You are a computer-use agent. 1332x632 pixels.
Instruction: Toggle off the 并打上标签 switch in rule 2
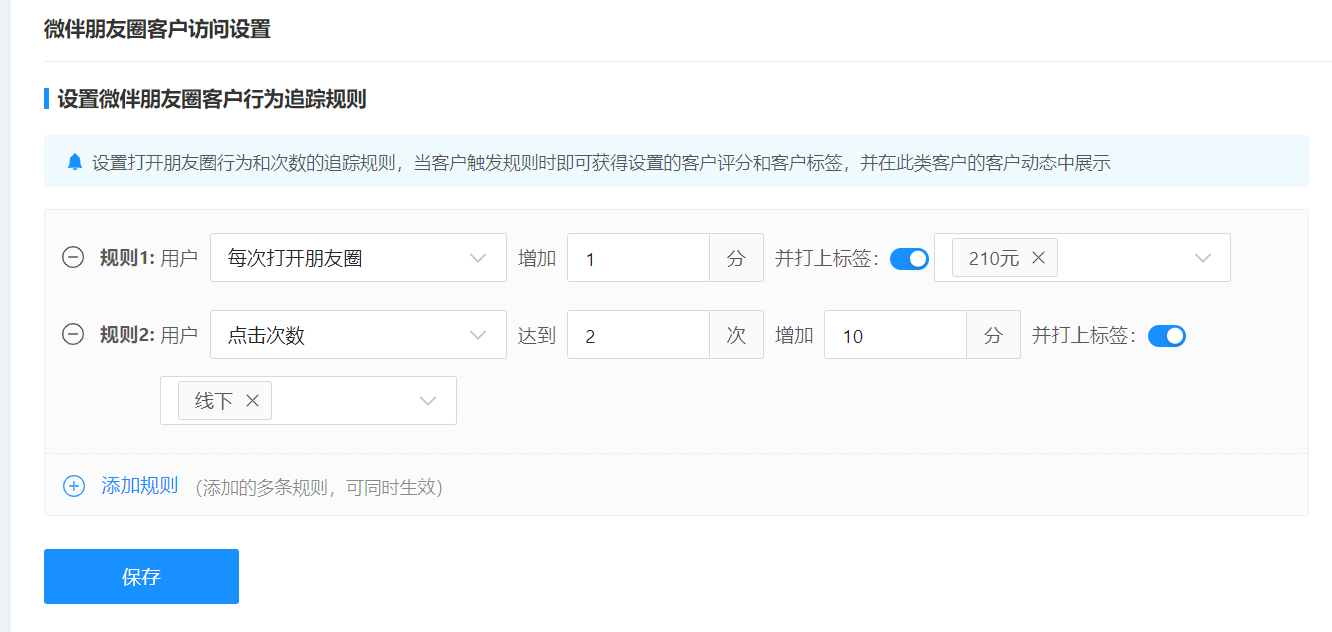(x=1166, y=336)
